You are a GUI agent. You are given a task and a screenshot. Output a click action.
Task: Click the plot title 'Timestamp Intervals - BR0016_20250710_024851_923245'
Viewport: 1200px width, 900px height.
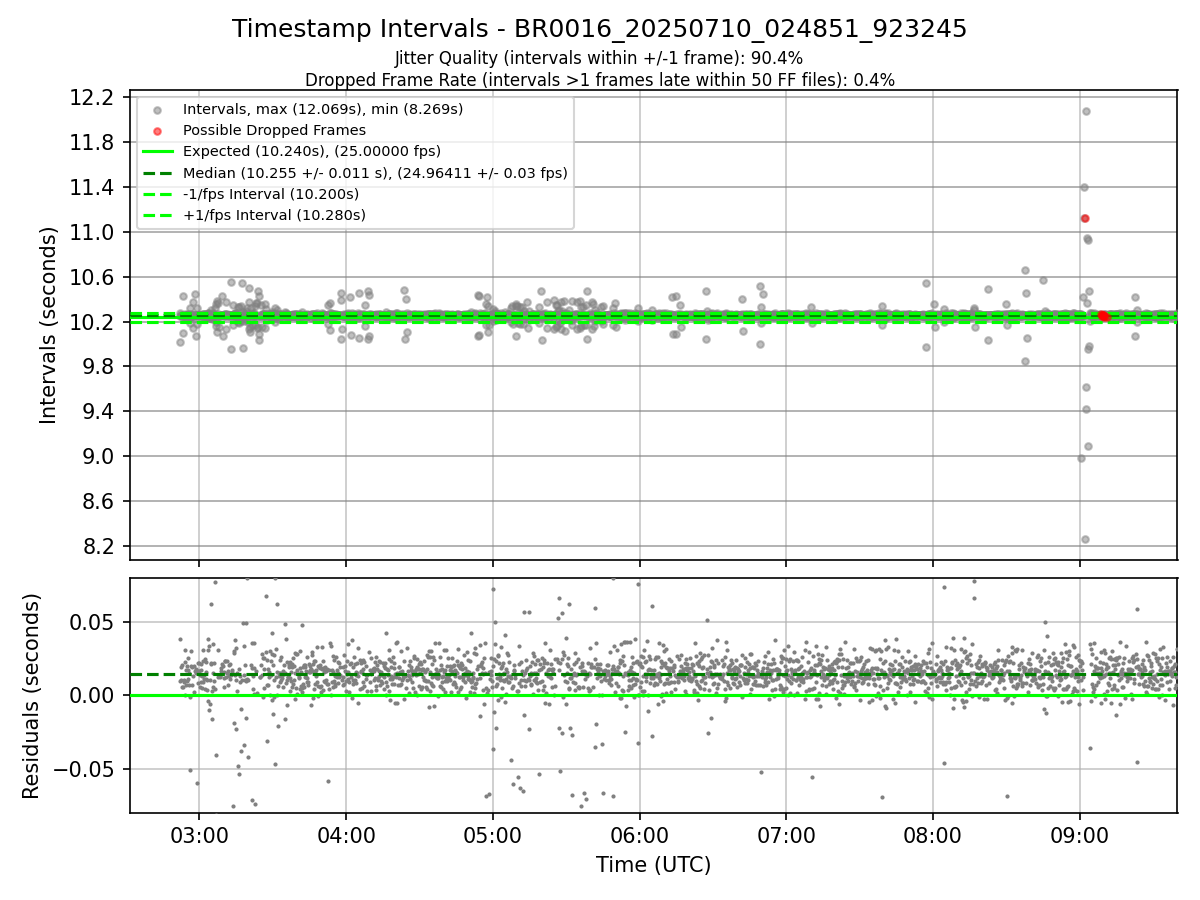[599, 29]
